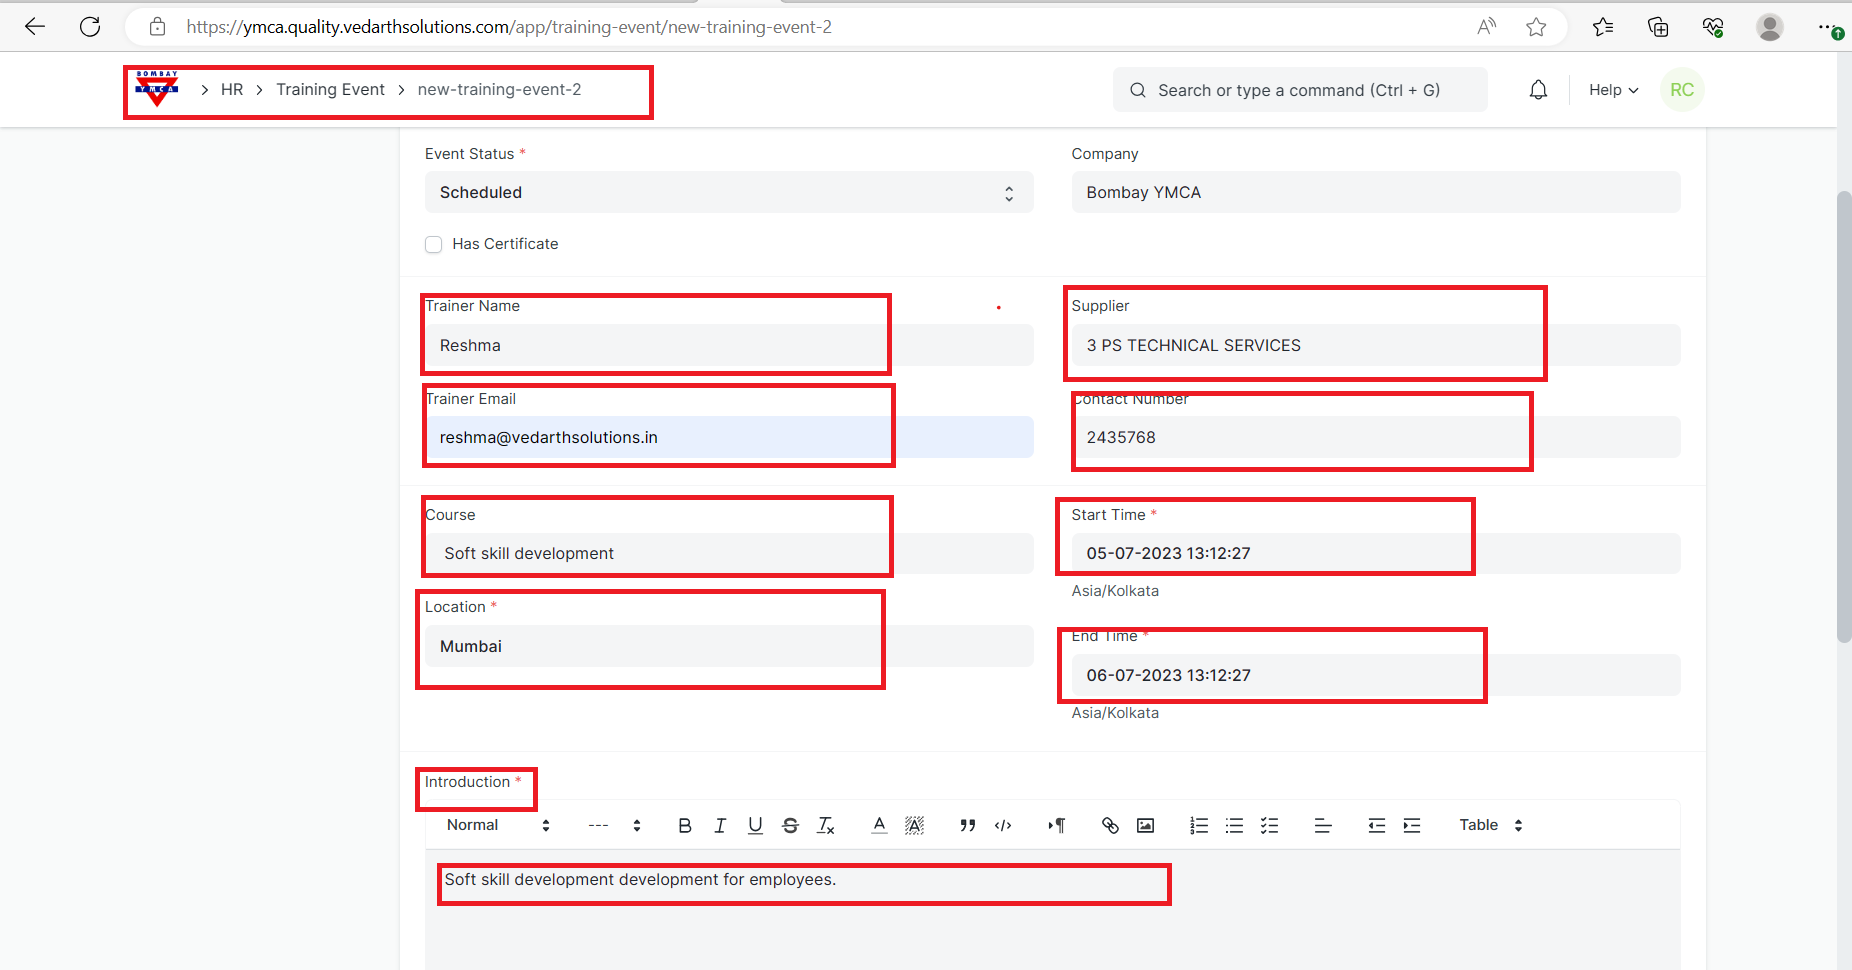Image resolution: width=1852 pixels, height=970 pixels.
Task: Toggle bold formatting in the Introduction editor
Action: [684, 825]
